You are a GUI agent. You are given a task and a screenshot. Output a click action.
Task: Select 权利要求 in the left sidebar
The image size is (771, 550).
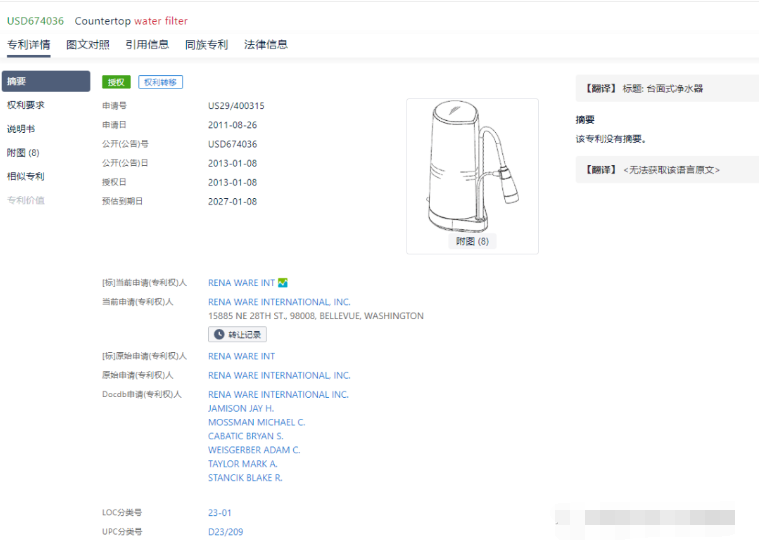click(26, 105)
